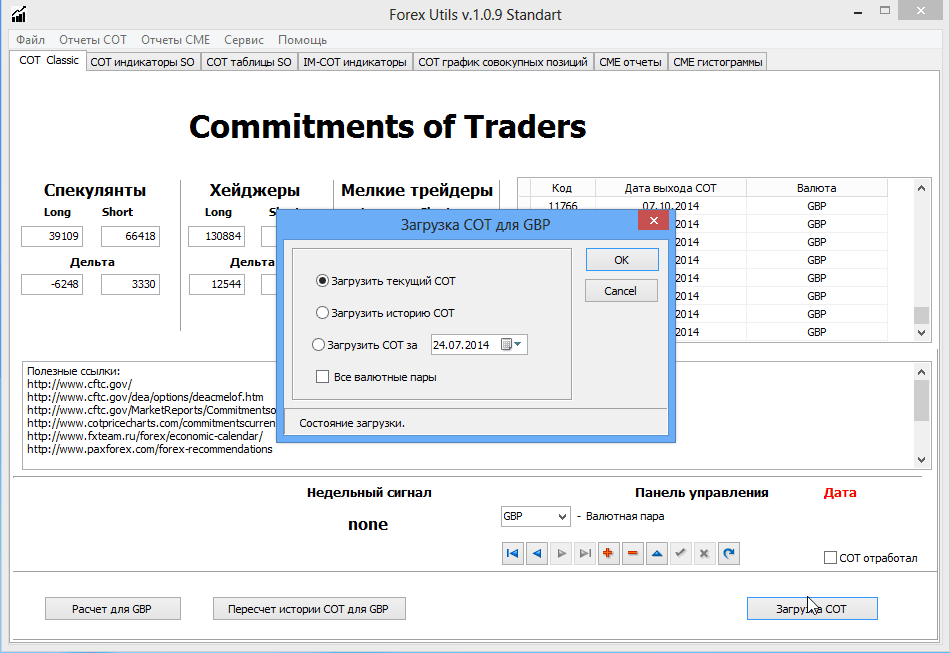Select 'Загрузить текущий COT' radio option
Viewport: 950px width, 653px height.
point(322,282)
